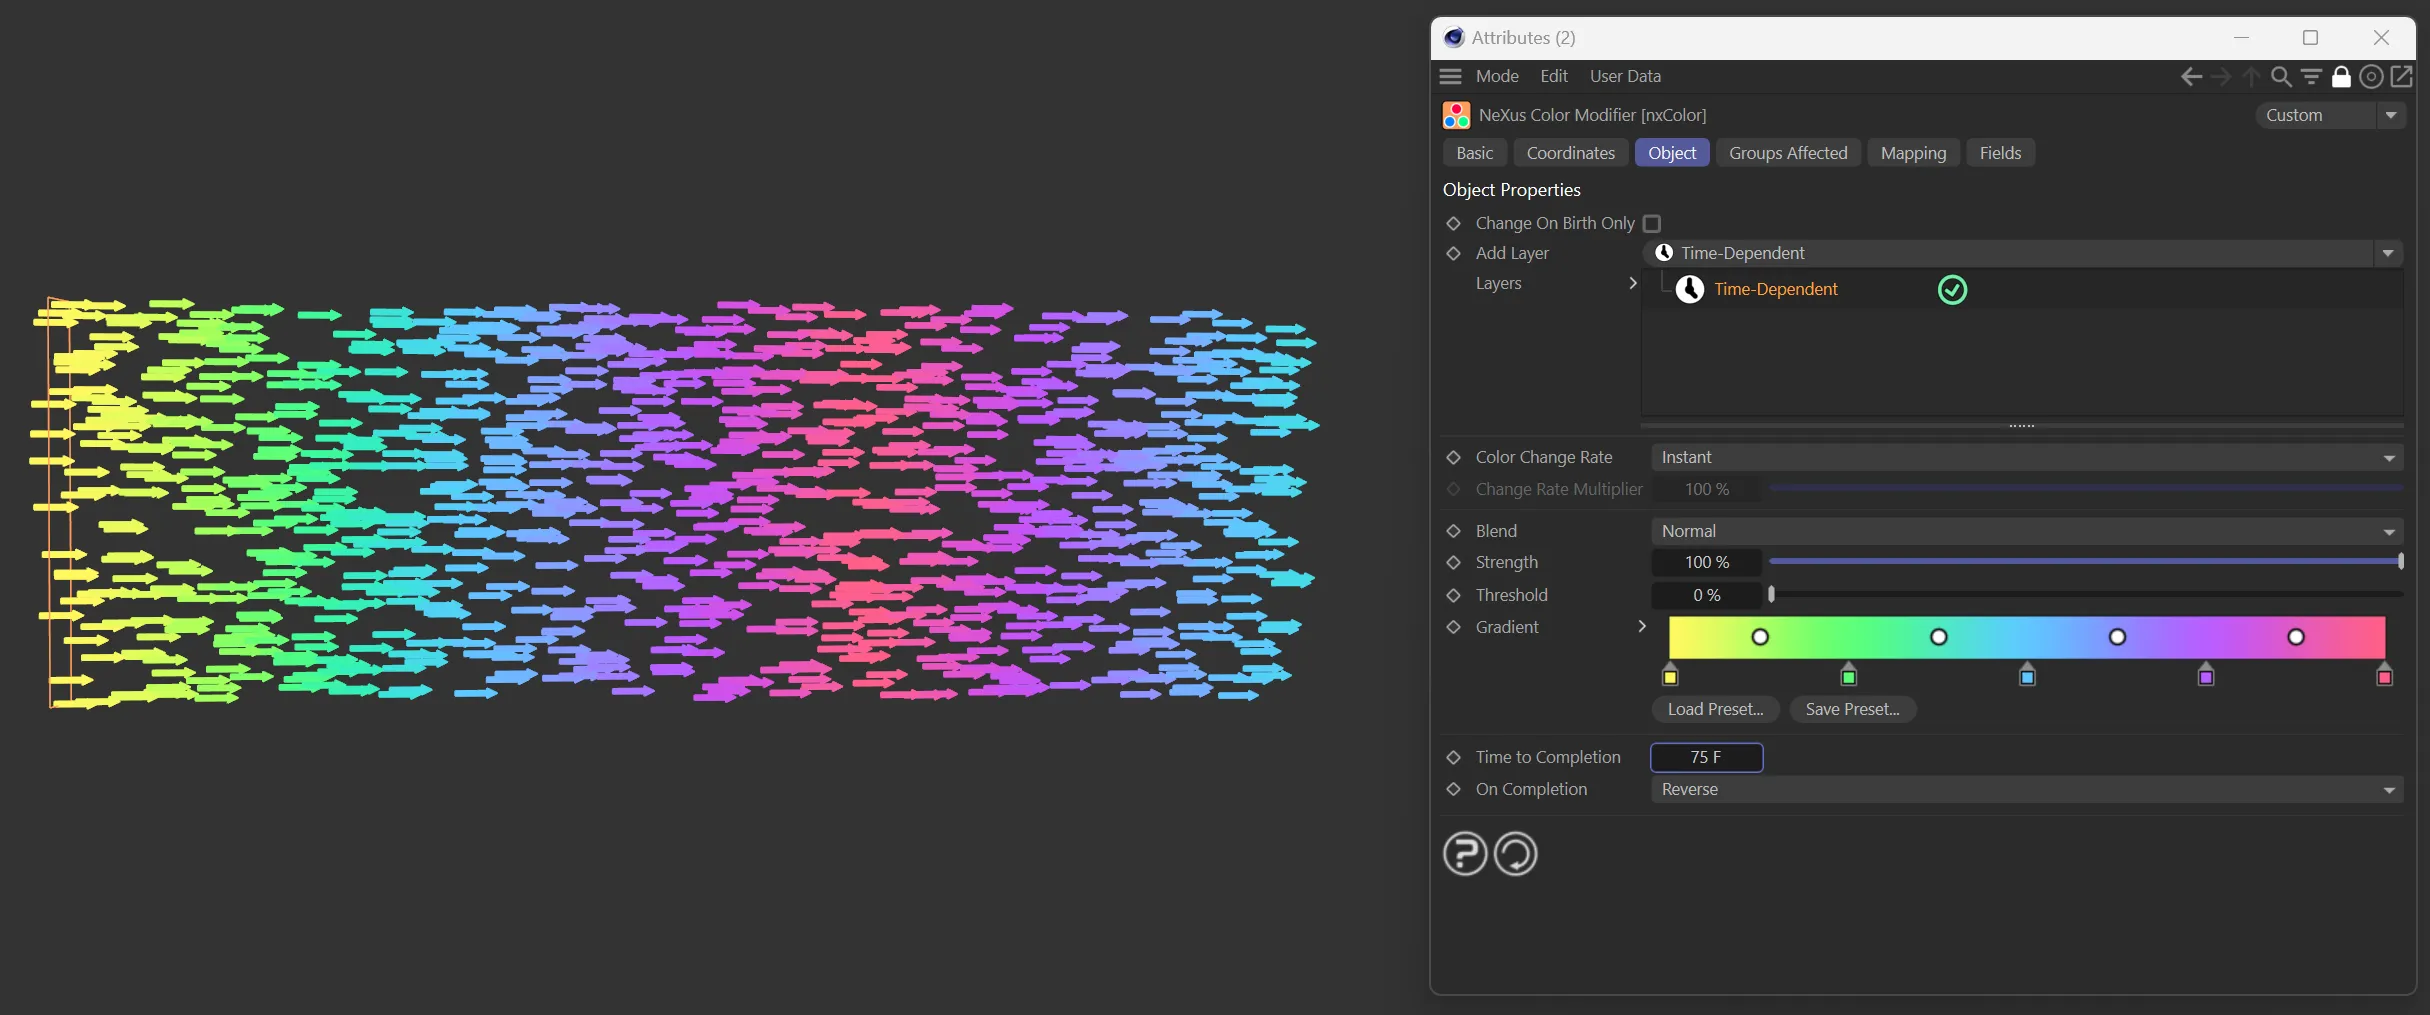
Task: Click the Save Preset button
Action: [x=1852, y=710]
